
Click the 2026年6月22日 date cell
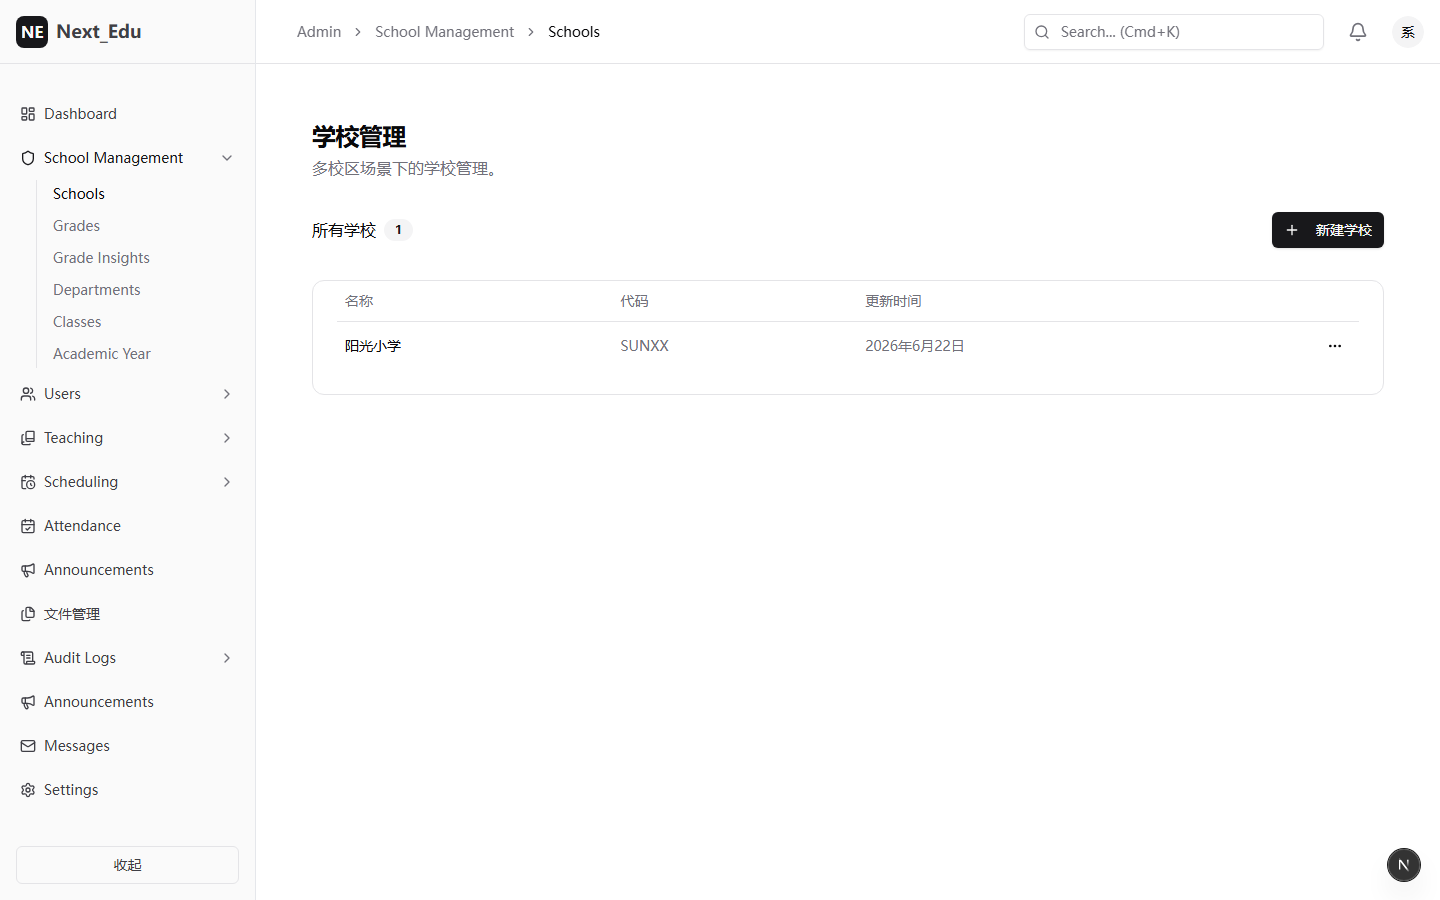915,346
